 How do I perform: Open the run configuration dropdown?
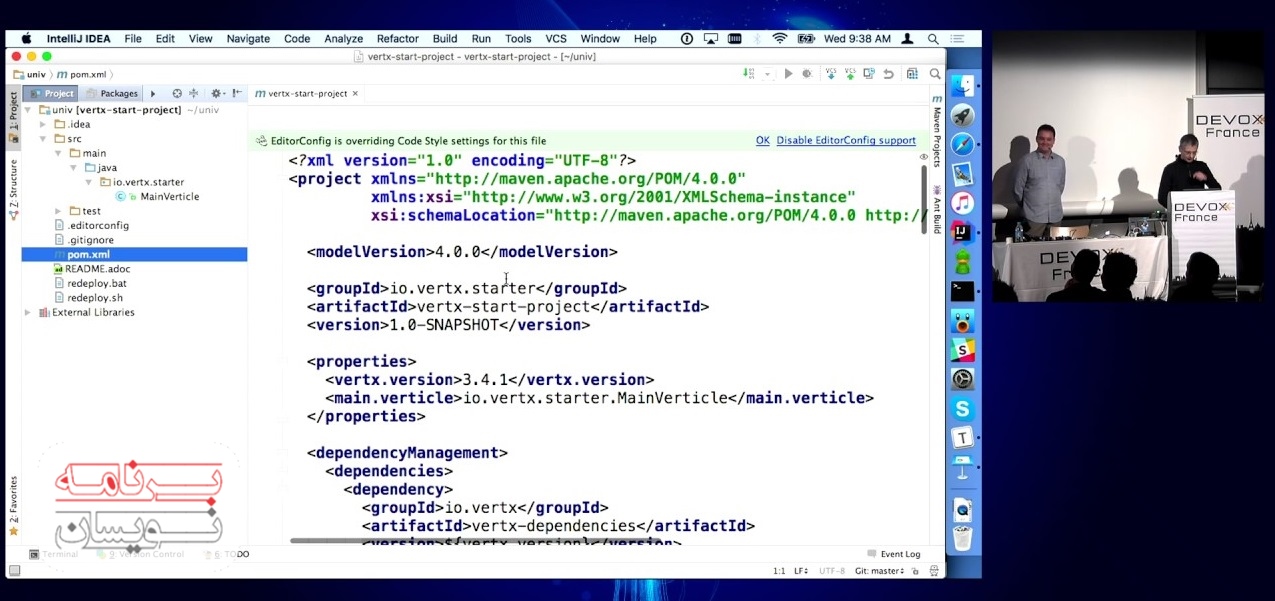(x=768, y=74)
